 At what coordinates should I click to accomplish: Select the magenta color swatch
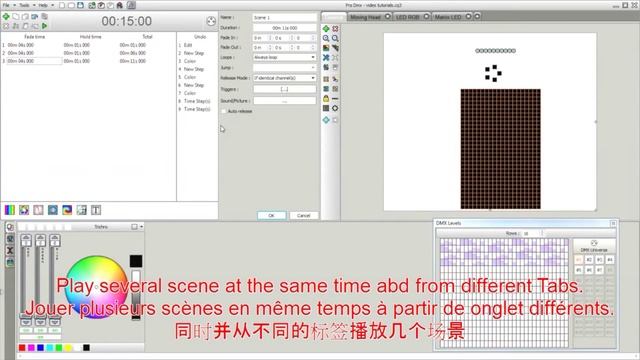coord(31,348)
